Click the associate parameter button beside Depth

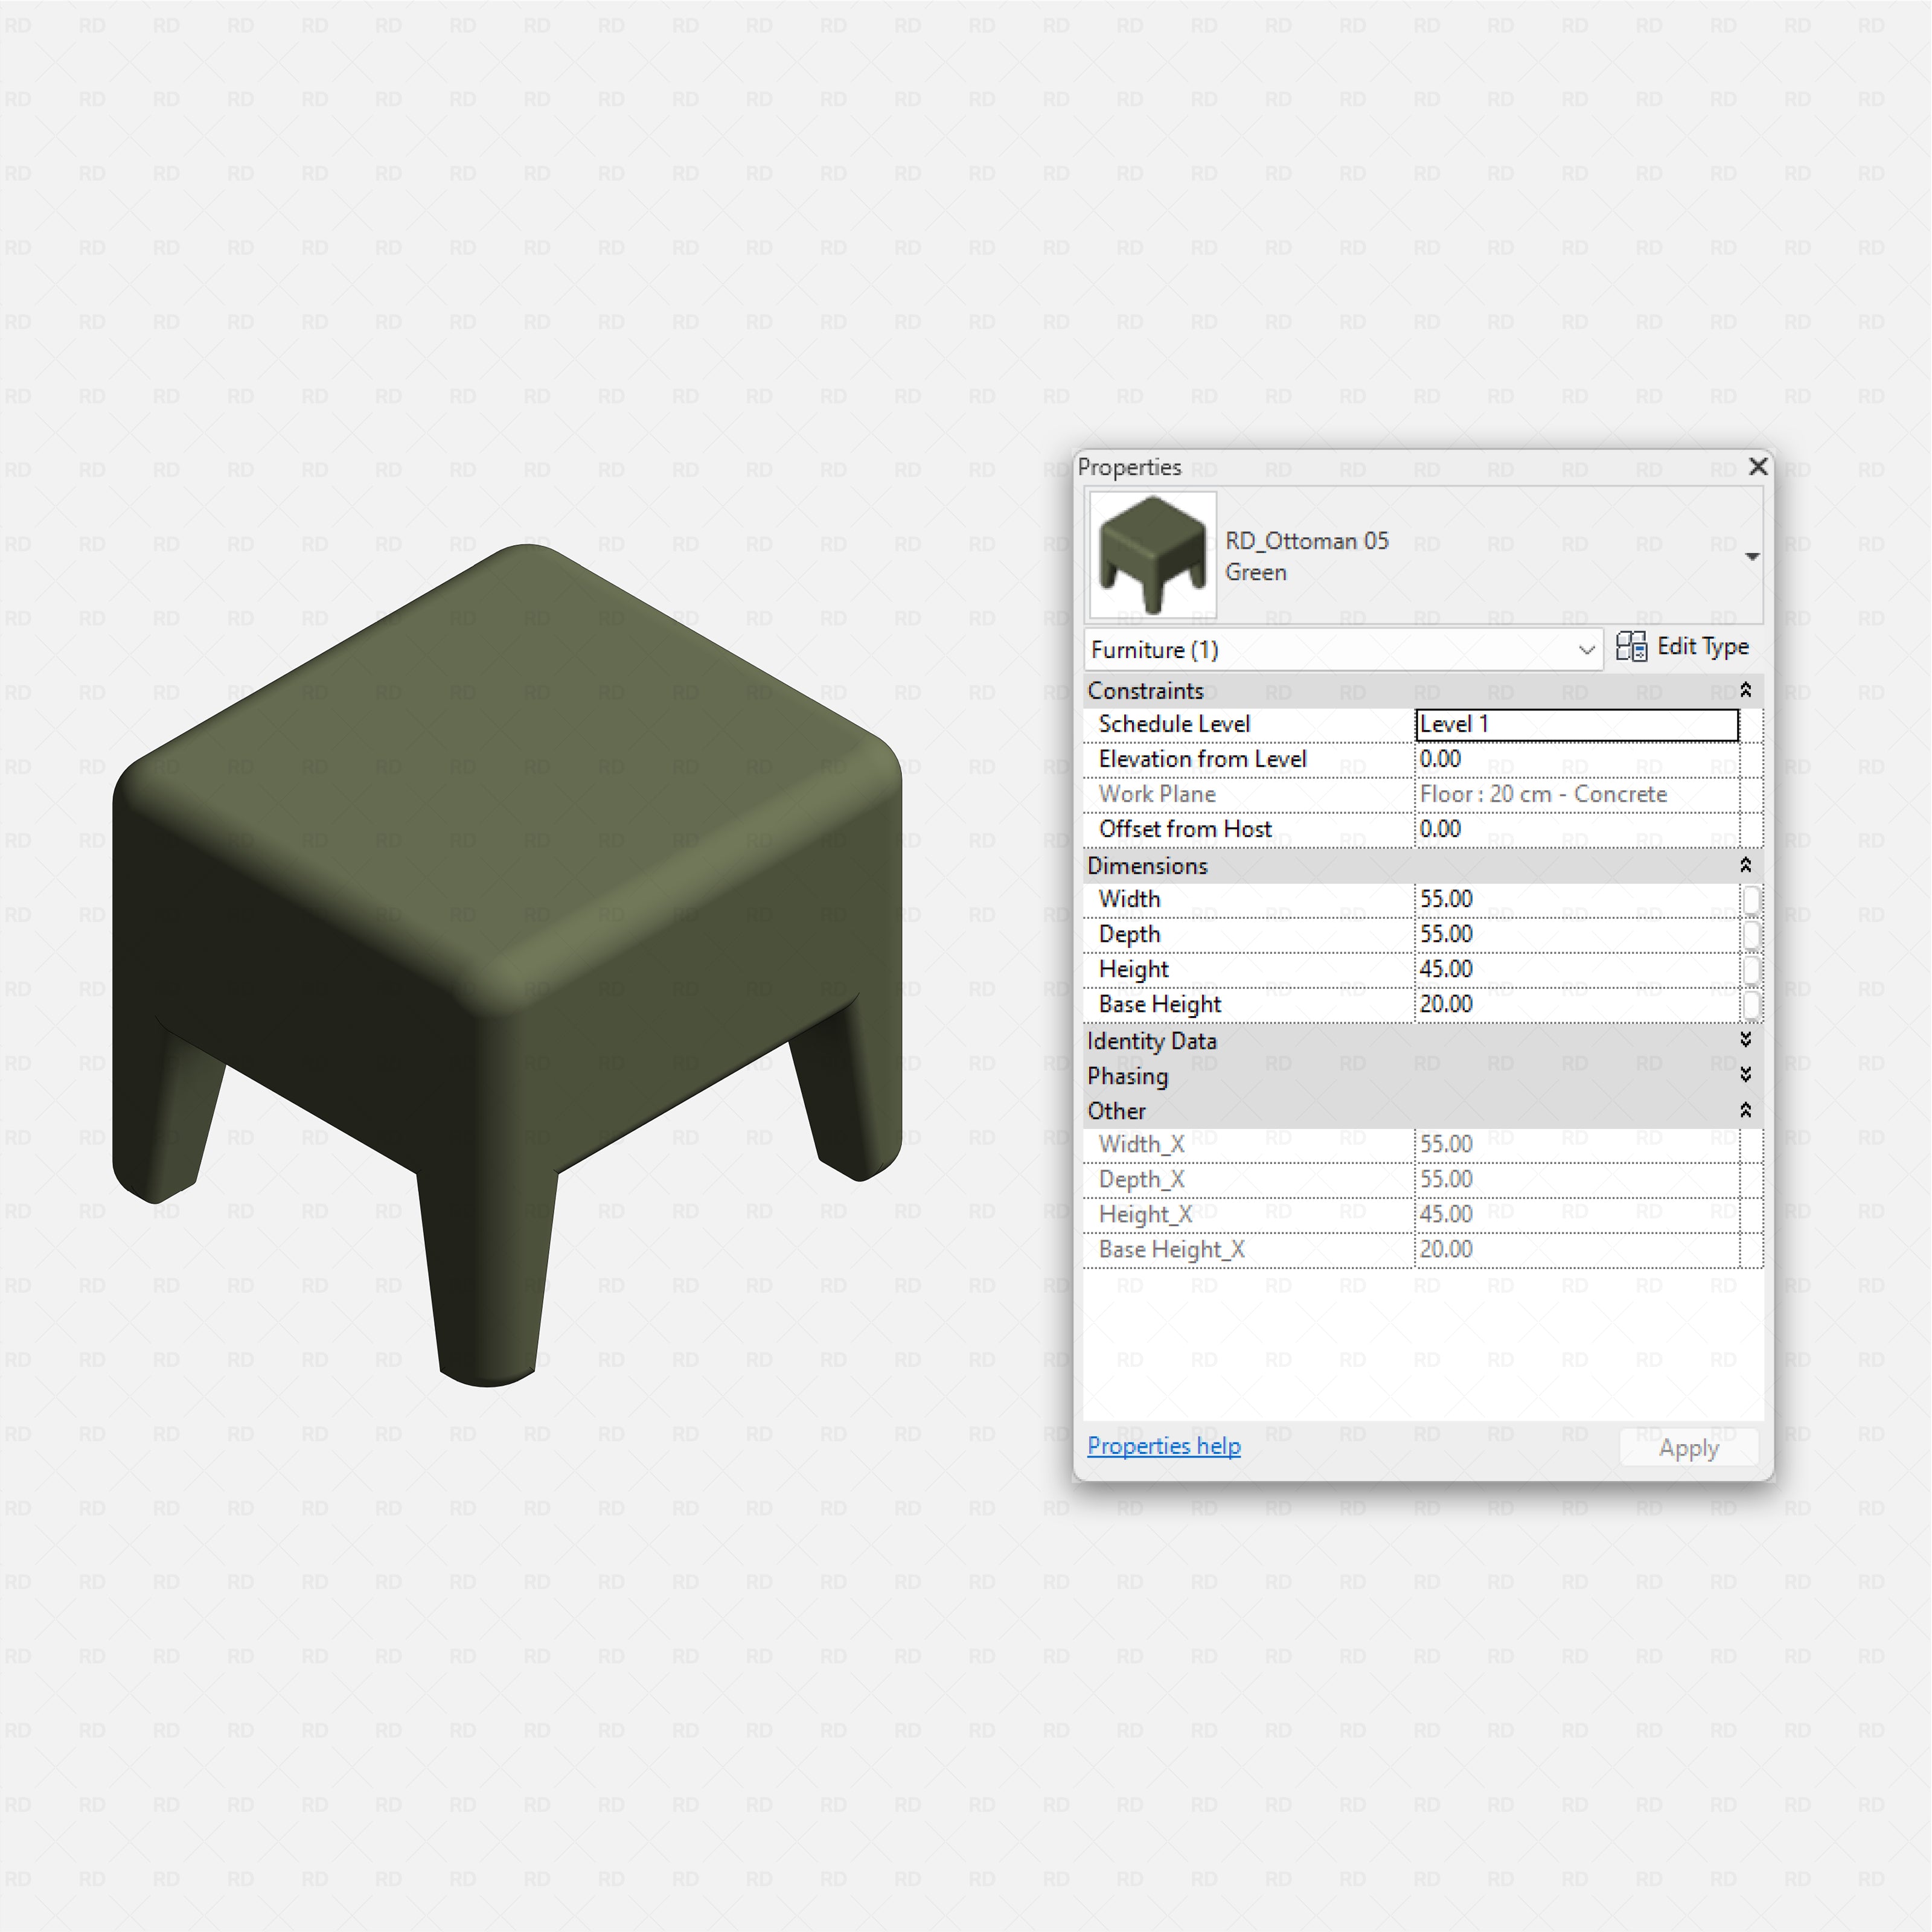pos(1752,934)
